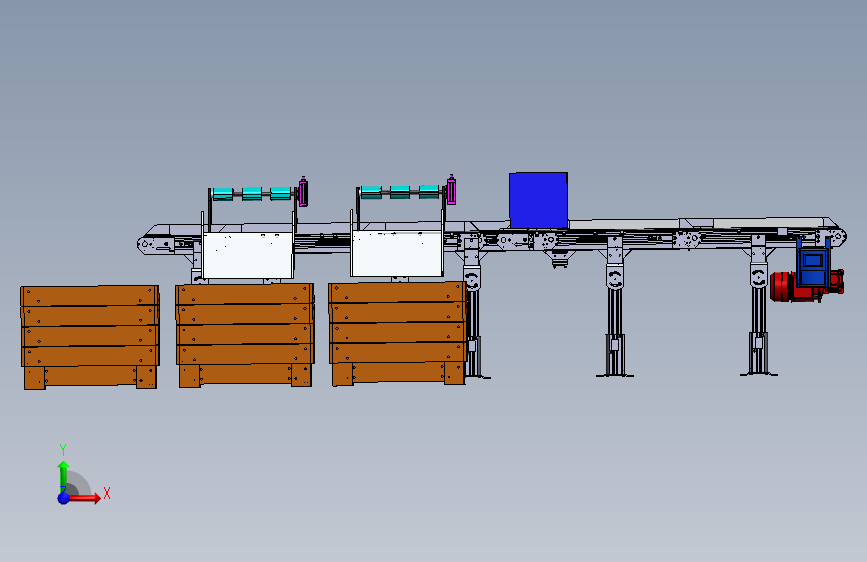Select the middle wooden crate
This screenshot has height=562, width=867.
click(x=245, y=335)
